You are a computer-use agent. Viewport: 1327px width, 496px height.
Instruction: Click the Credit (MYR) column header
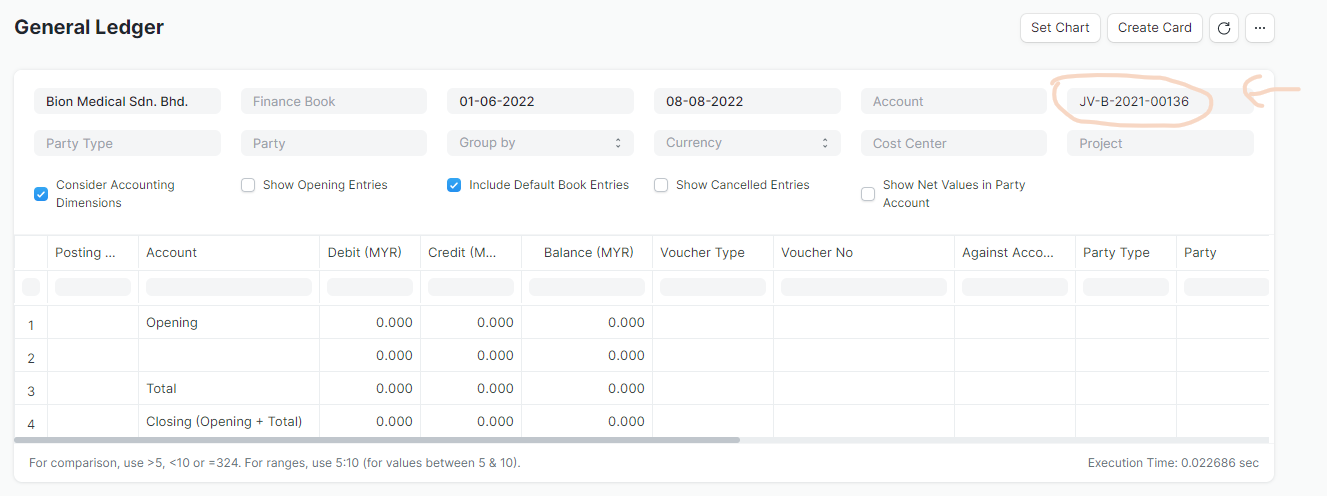[x=471, y=253]
